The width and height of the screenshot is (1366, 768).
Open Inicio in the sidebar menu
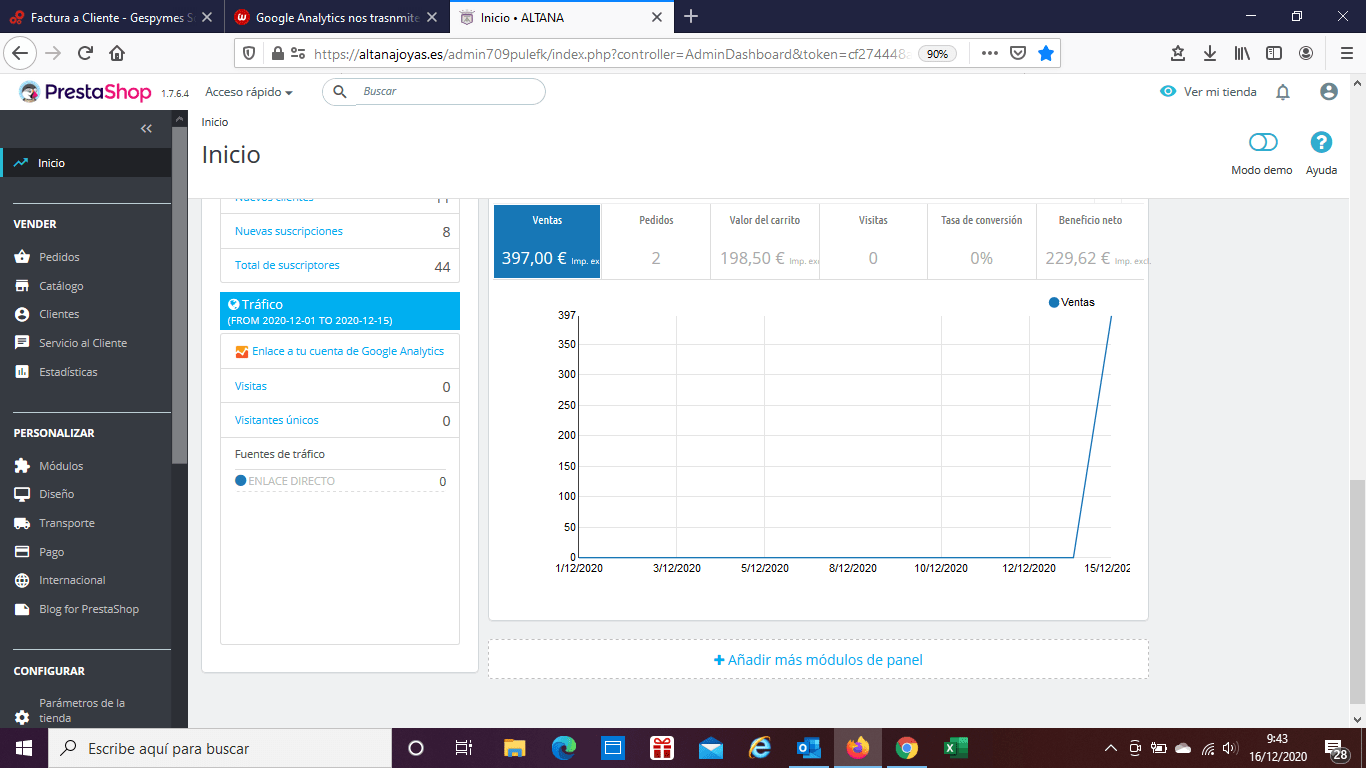(86, 163)
